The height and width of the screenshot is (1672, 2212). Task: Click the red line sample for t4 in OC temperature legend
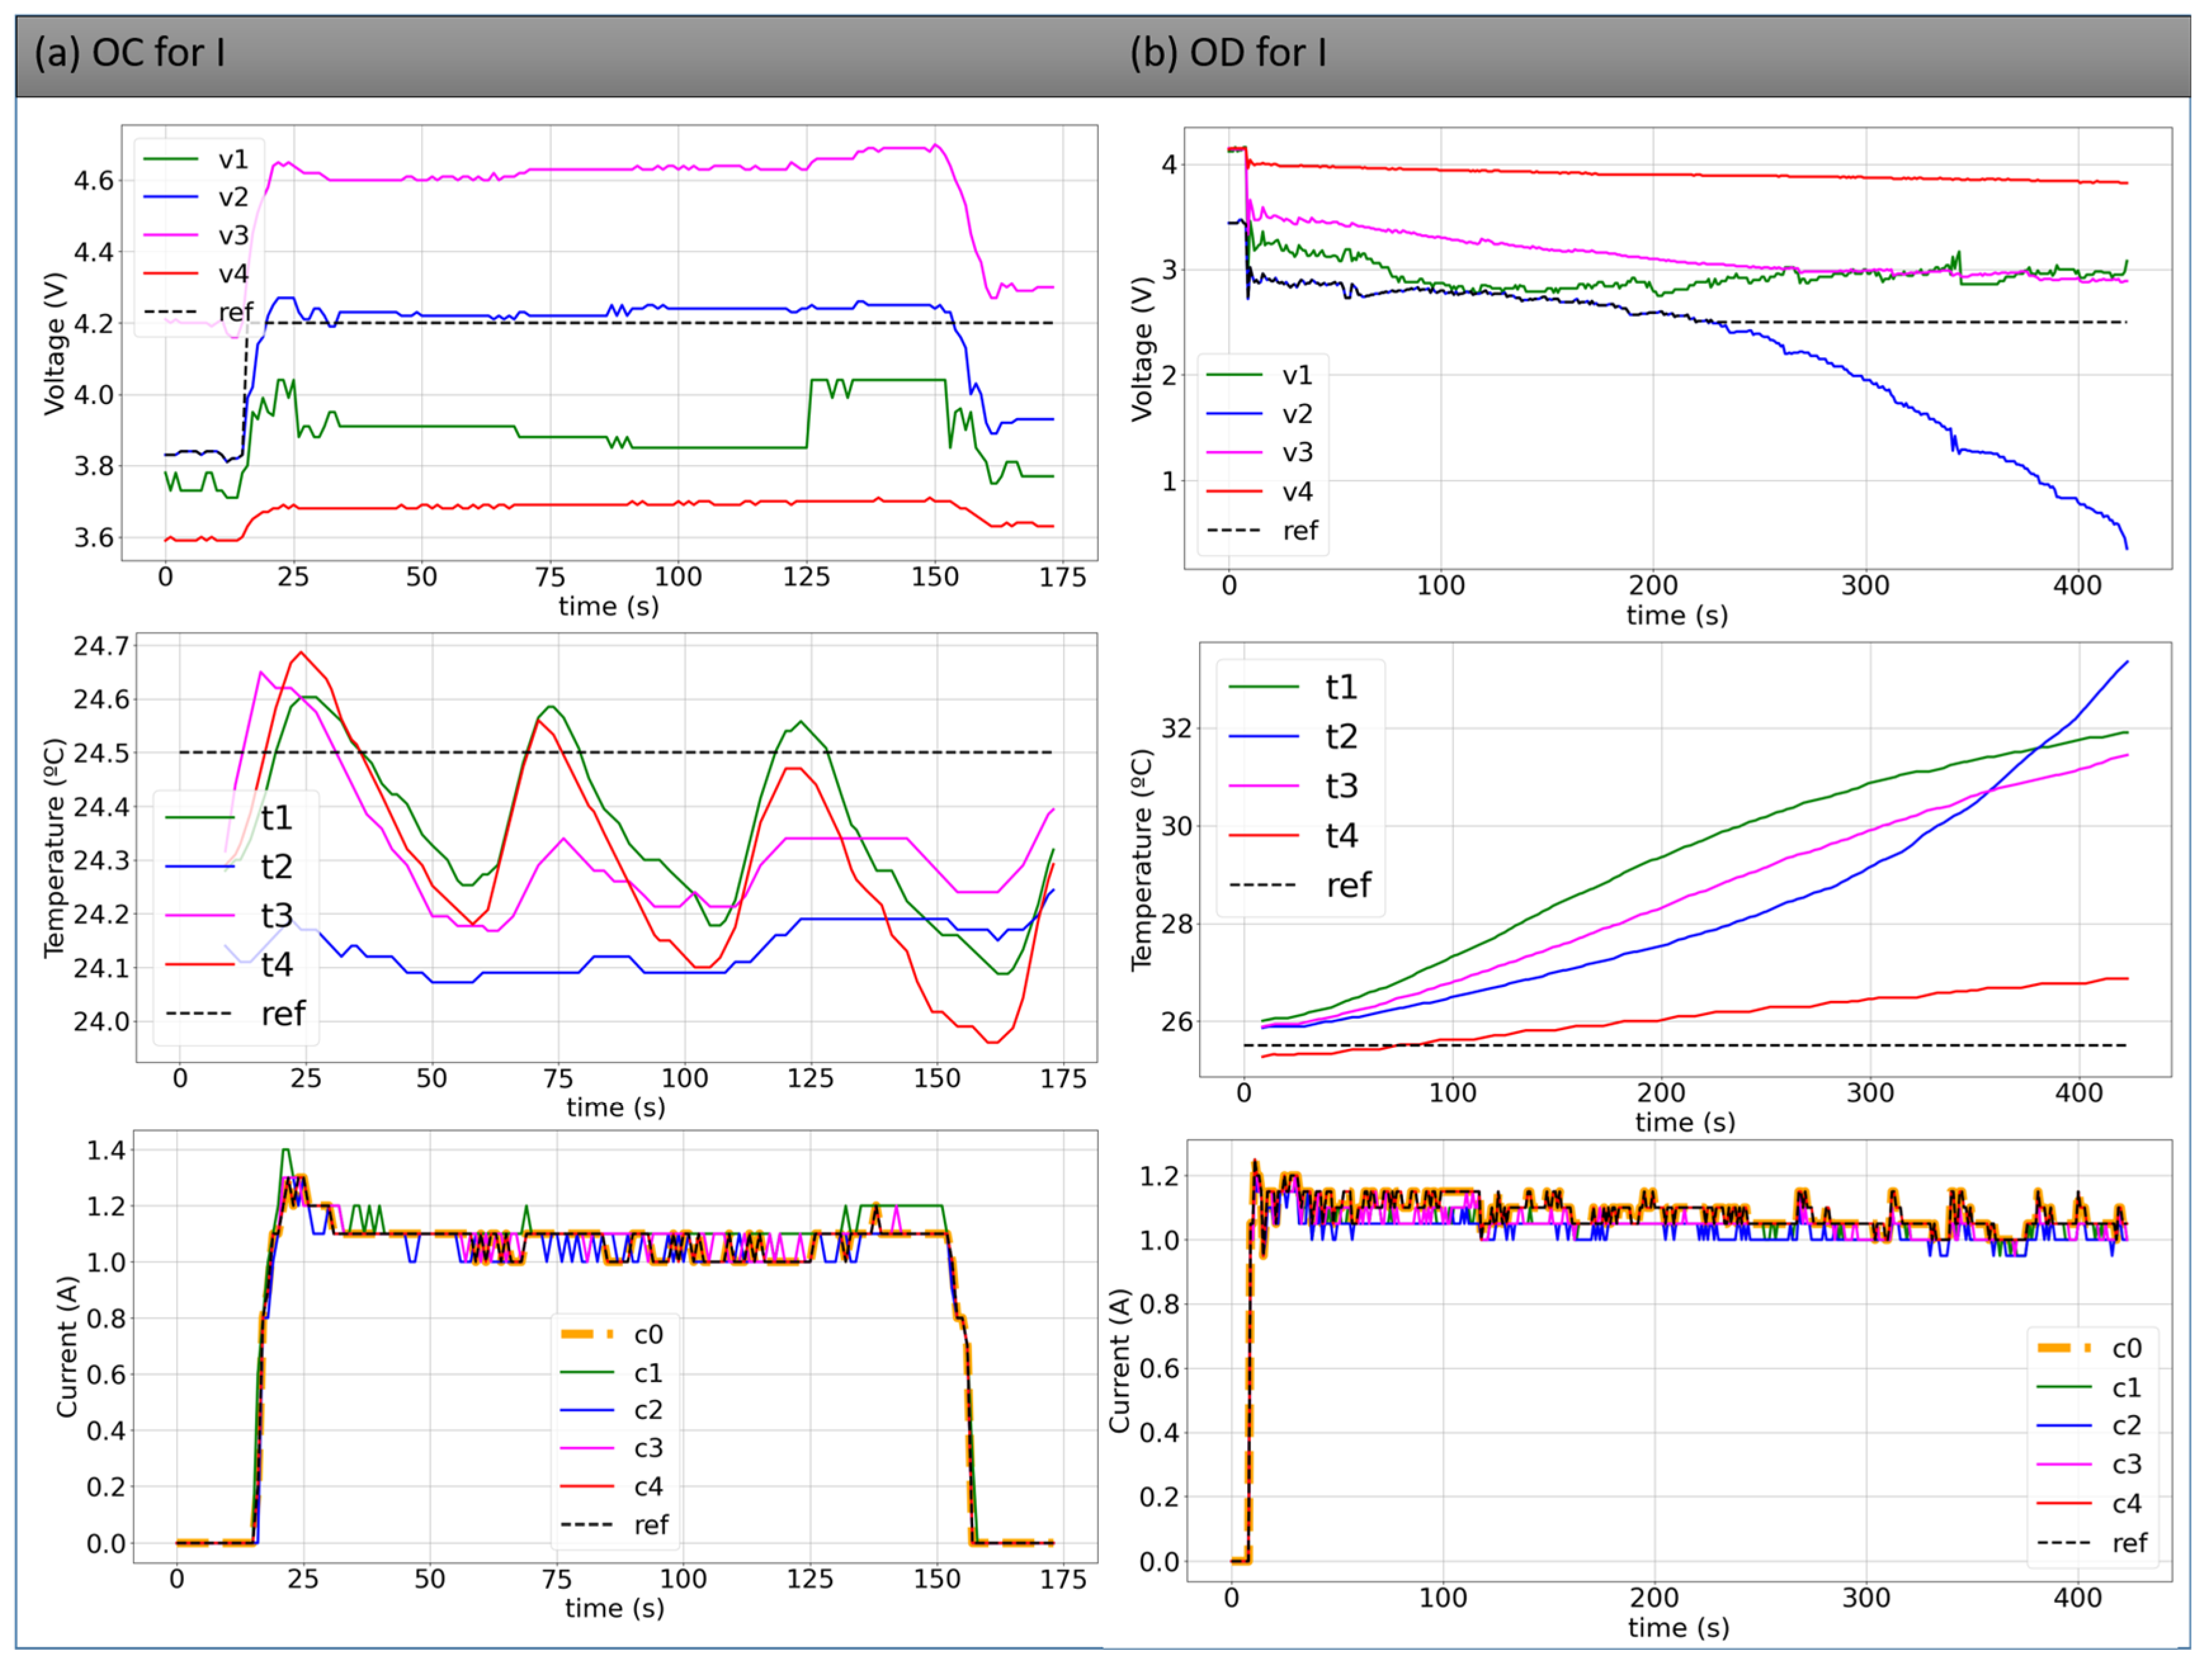200,964
